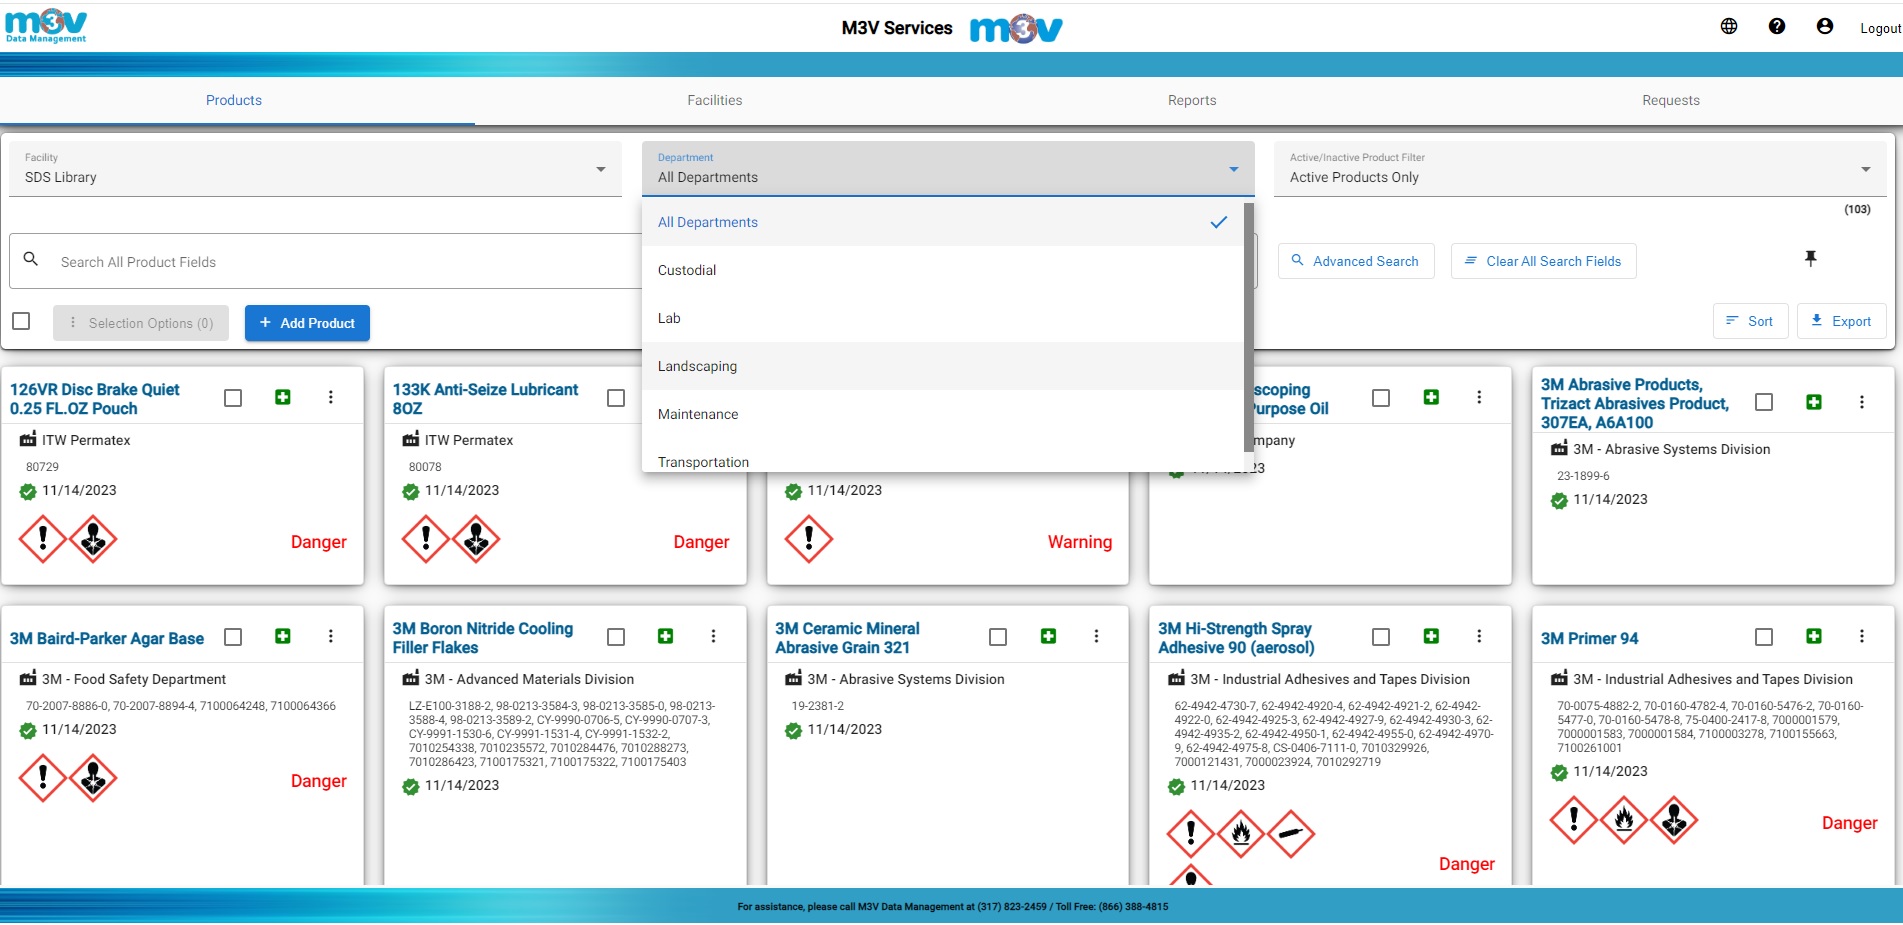
Task: Check the 3M Baird-Parker Agar Base checkbox
Action: 233,637
